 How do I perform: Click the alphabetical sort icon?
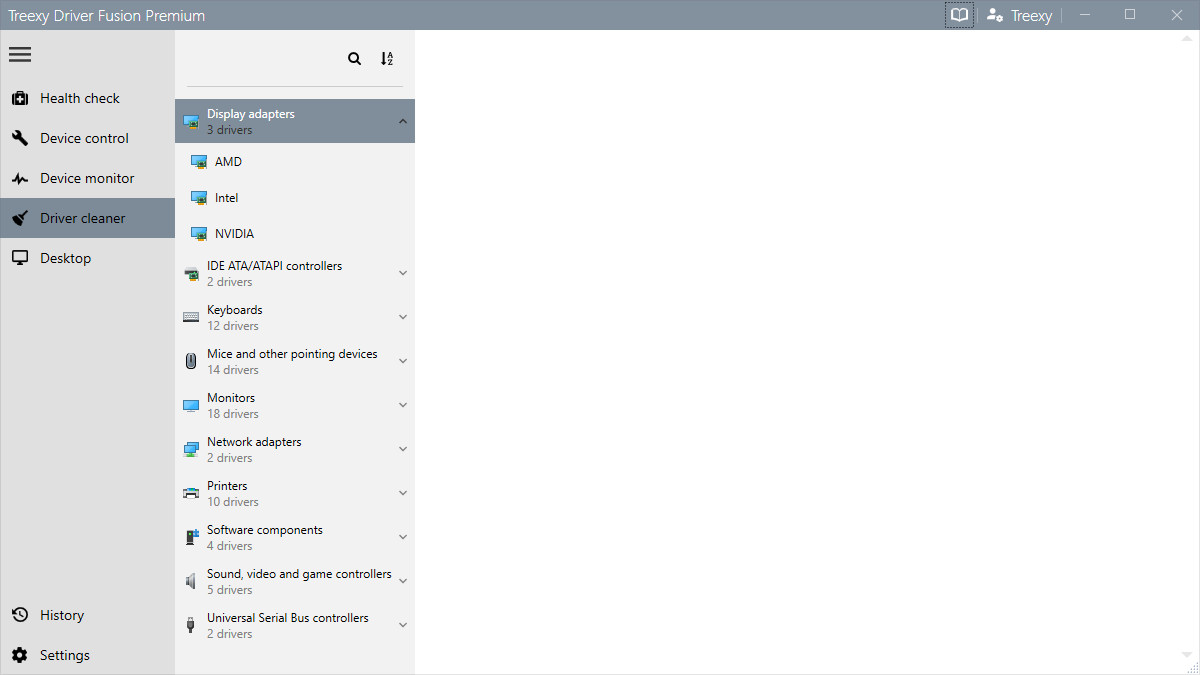(387, 58)
